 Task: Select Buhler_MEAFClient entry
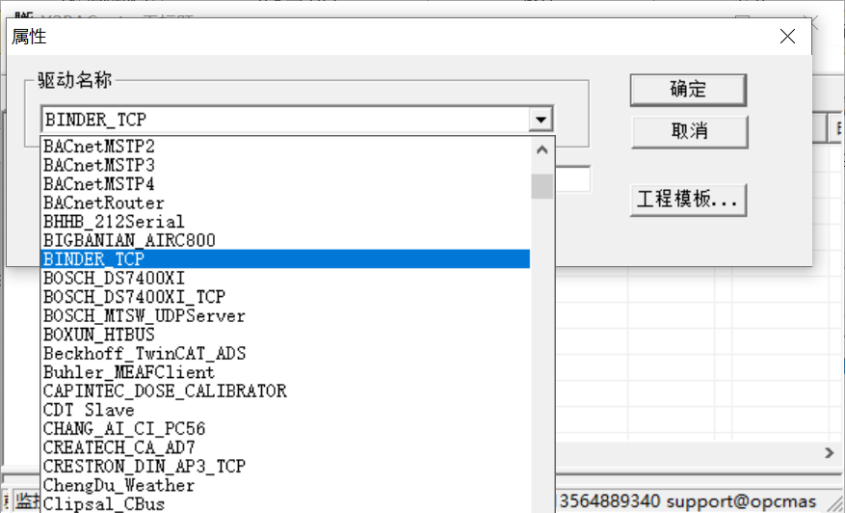coord(285,372)
